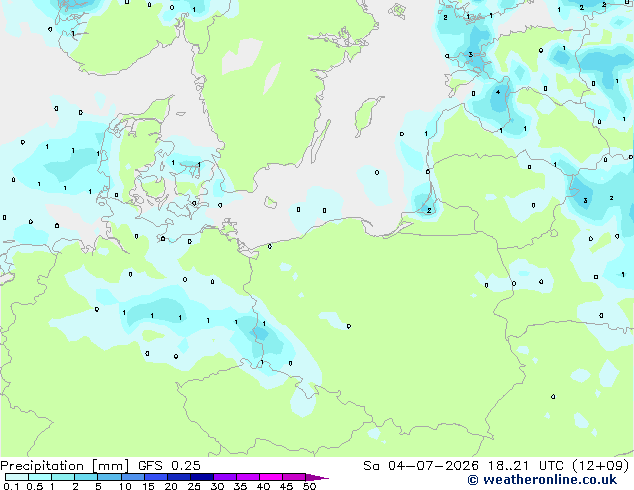Click the "GFS 0.25" model label
The height and width of the screenshot is (490, 634).
click(x=169, y=466)
